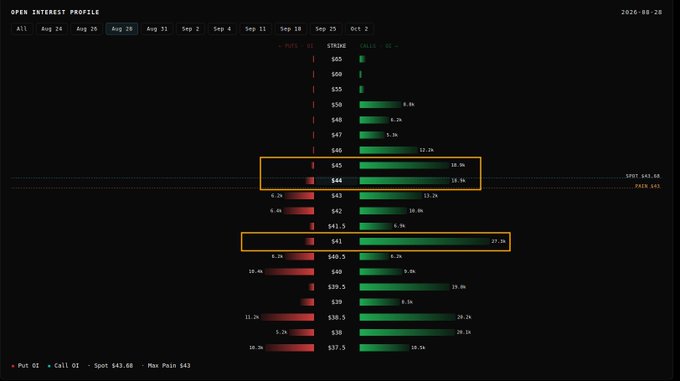
Task: Choose the Sep 11 expiry tab
Action: pos(255,29)
